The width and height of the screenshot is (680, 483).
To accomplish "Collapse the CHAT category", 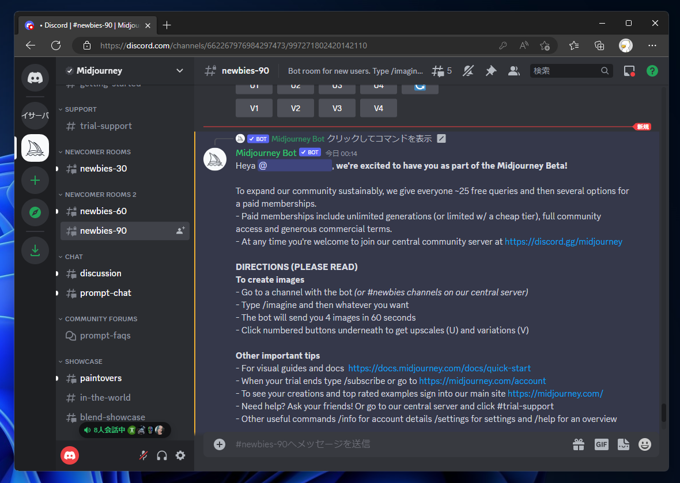I will [x=73, y=257].
